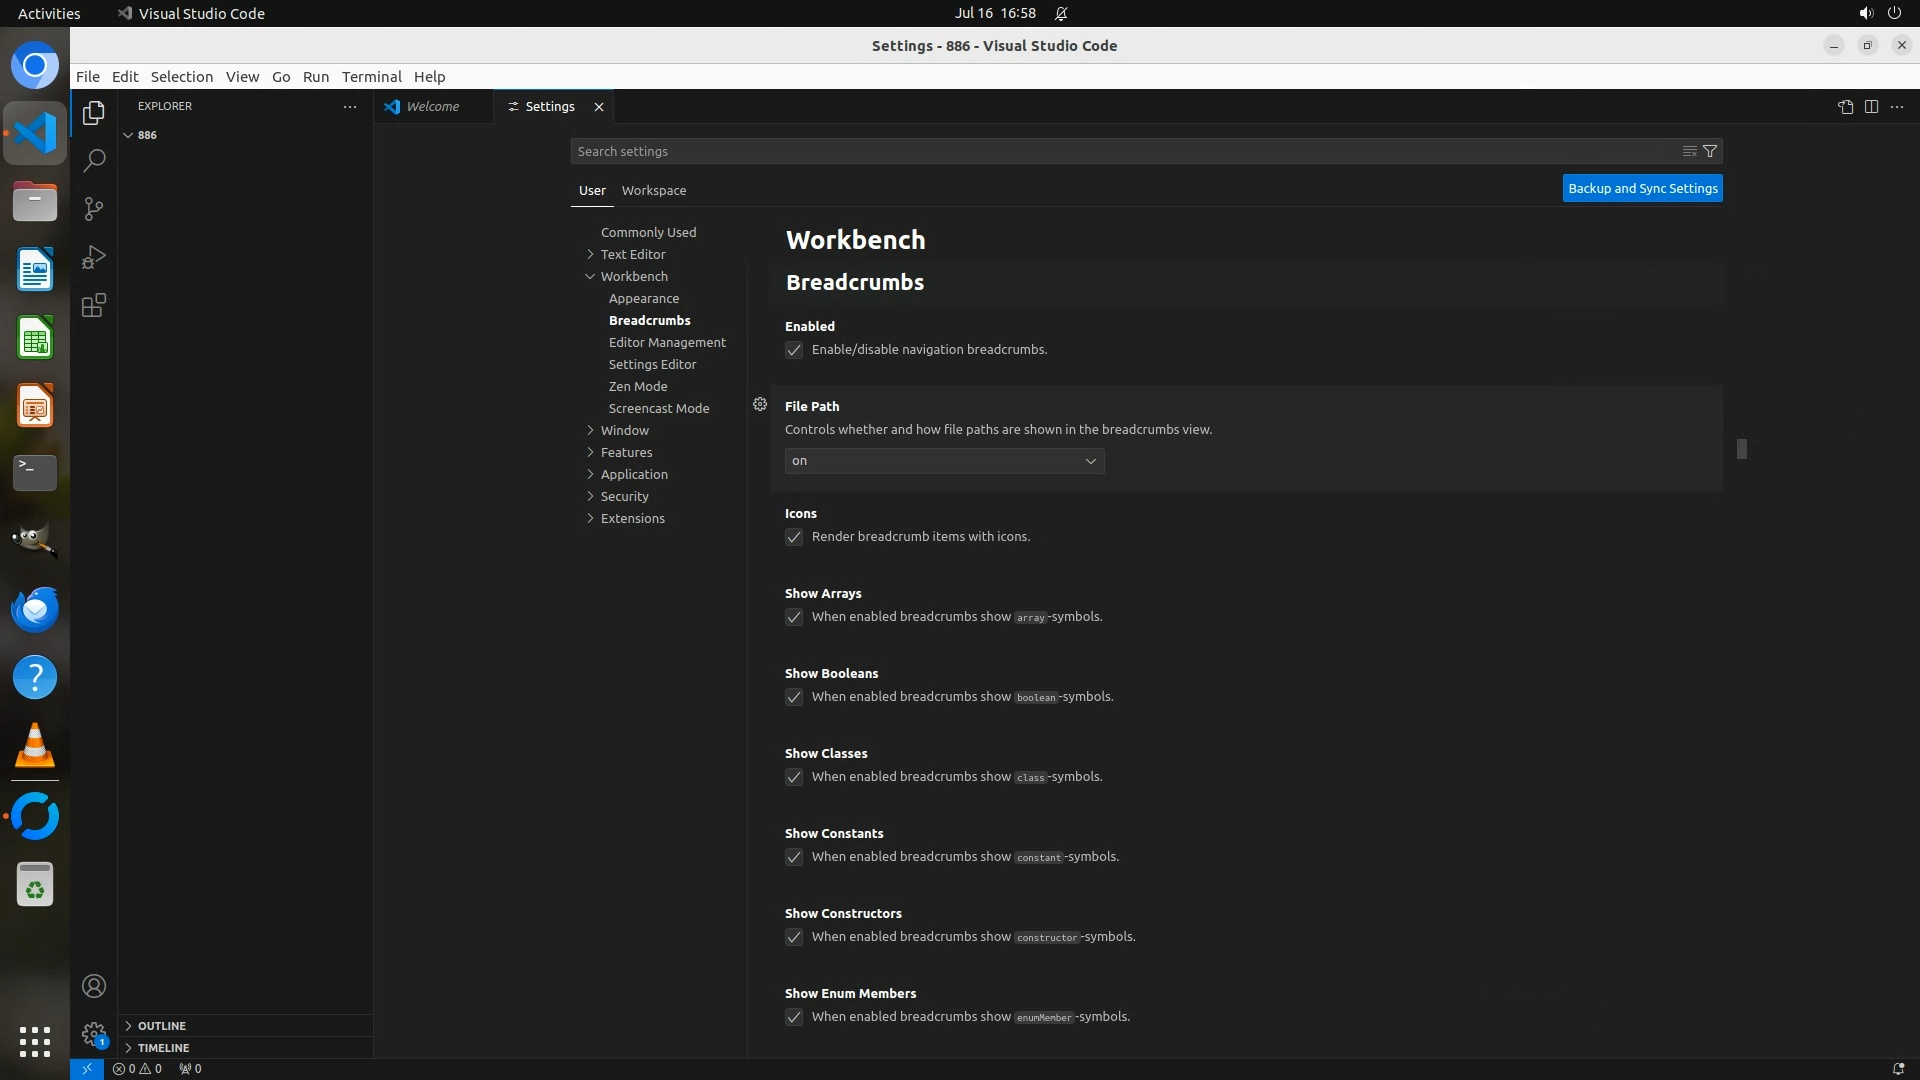Image resolution: width=1920 pixels, height=1080 pixels.
Task: Toggle the Show Classes checkbox
Action: pyautogui.click(x=794, y=777)
